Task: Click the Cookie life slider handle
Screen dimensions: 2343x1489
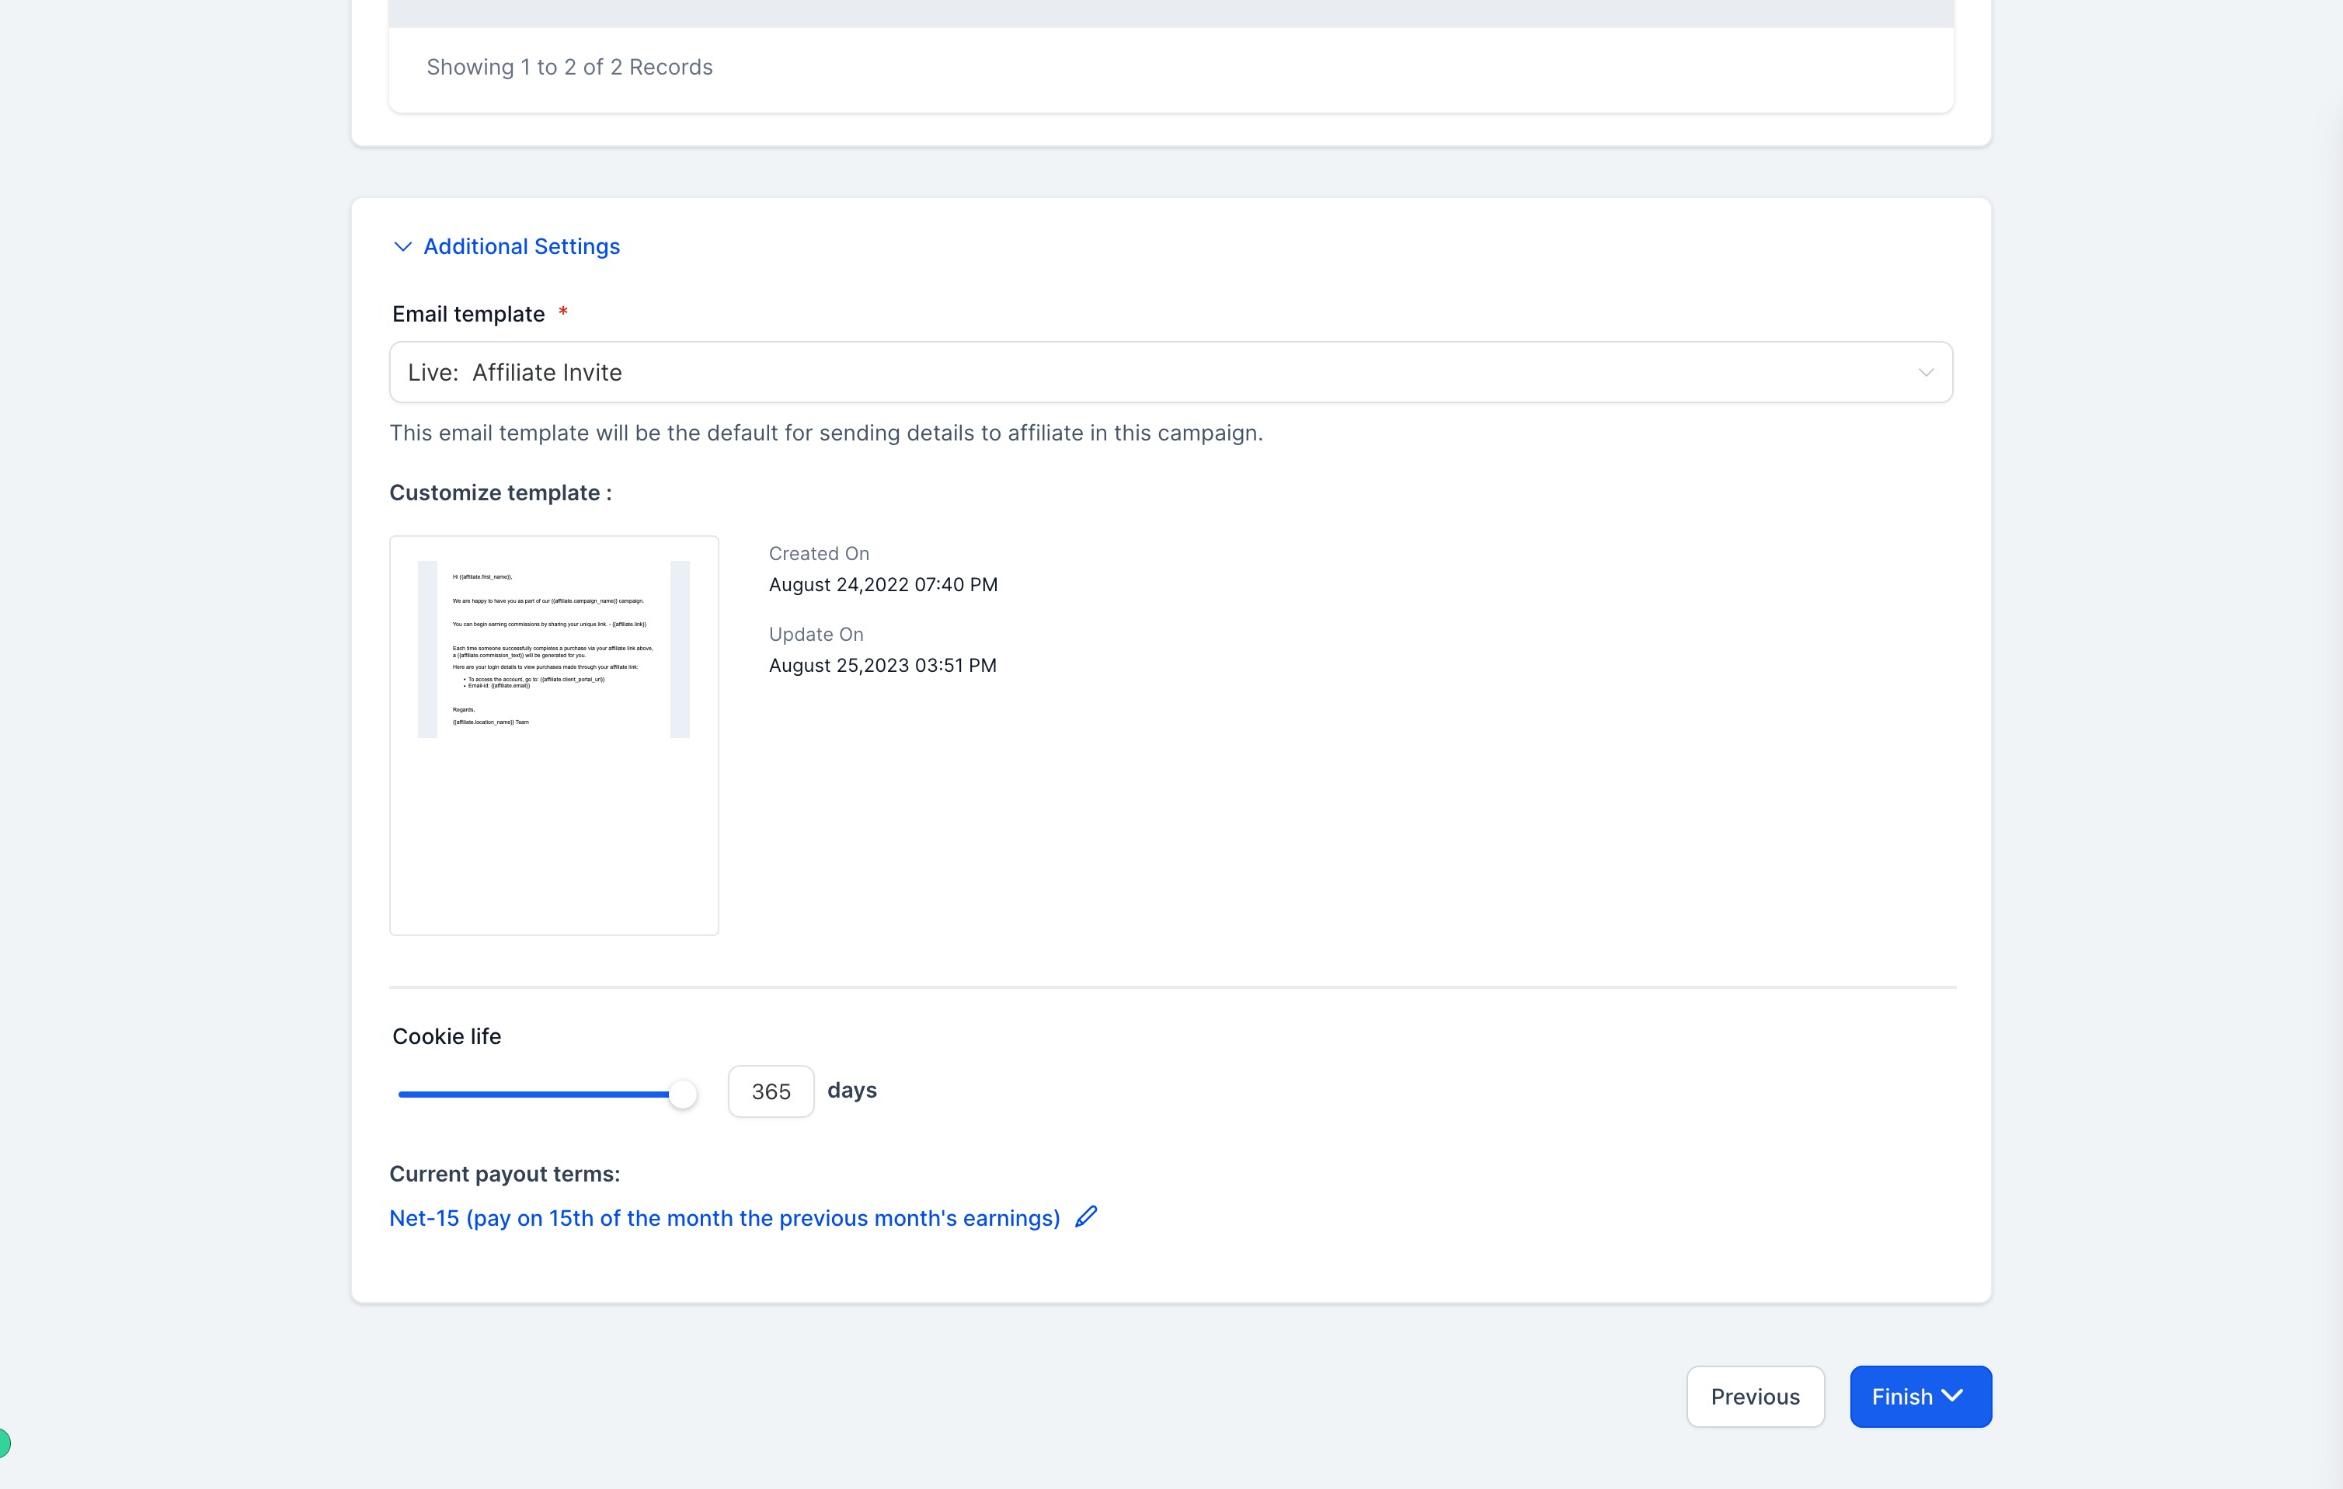Action: click(x=682, y=1094)
